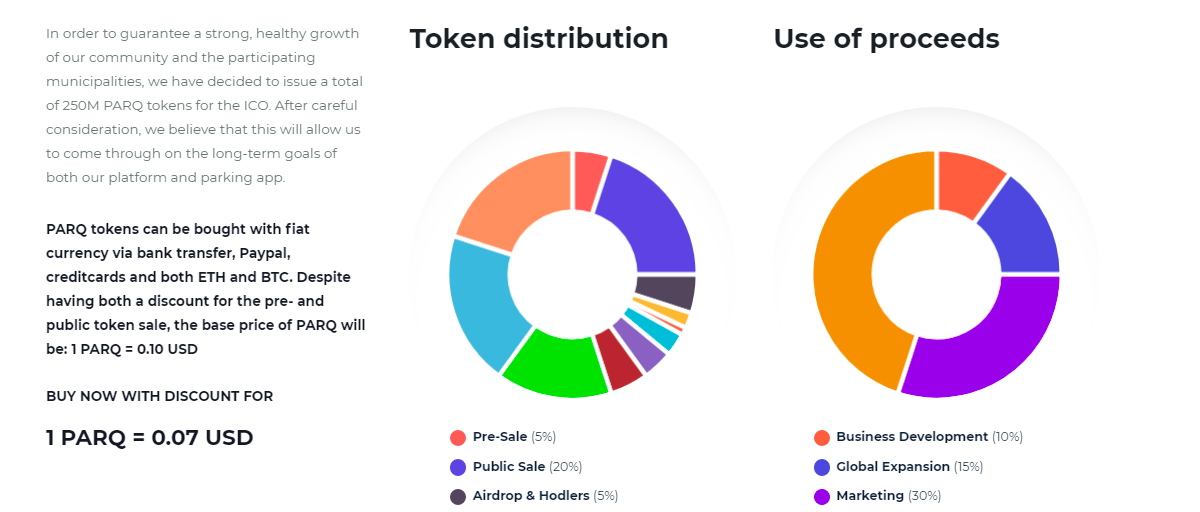1200x512 pixels.
Task: Click the Token distribution heading
Action: (x=539, y=39)
